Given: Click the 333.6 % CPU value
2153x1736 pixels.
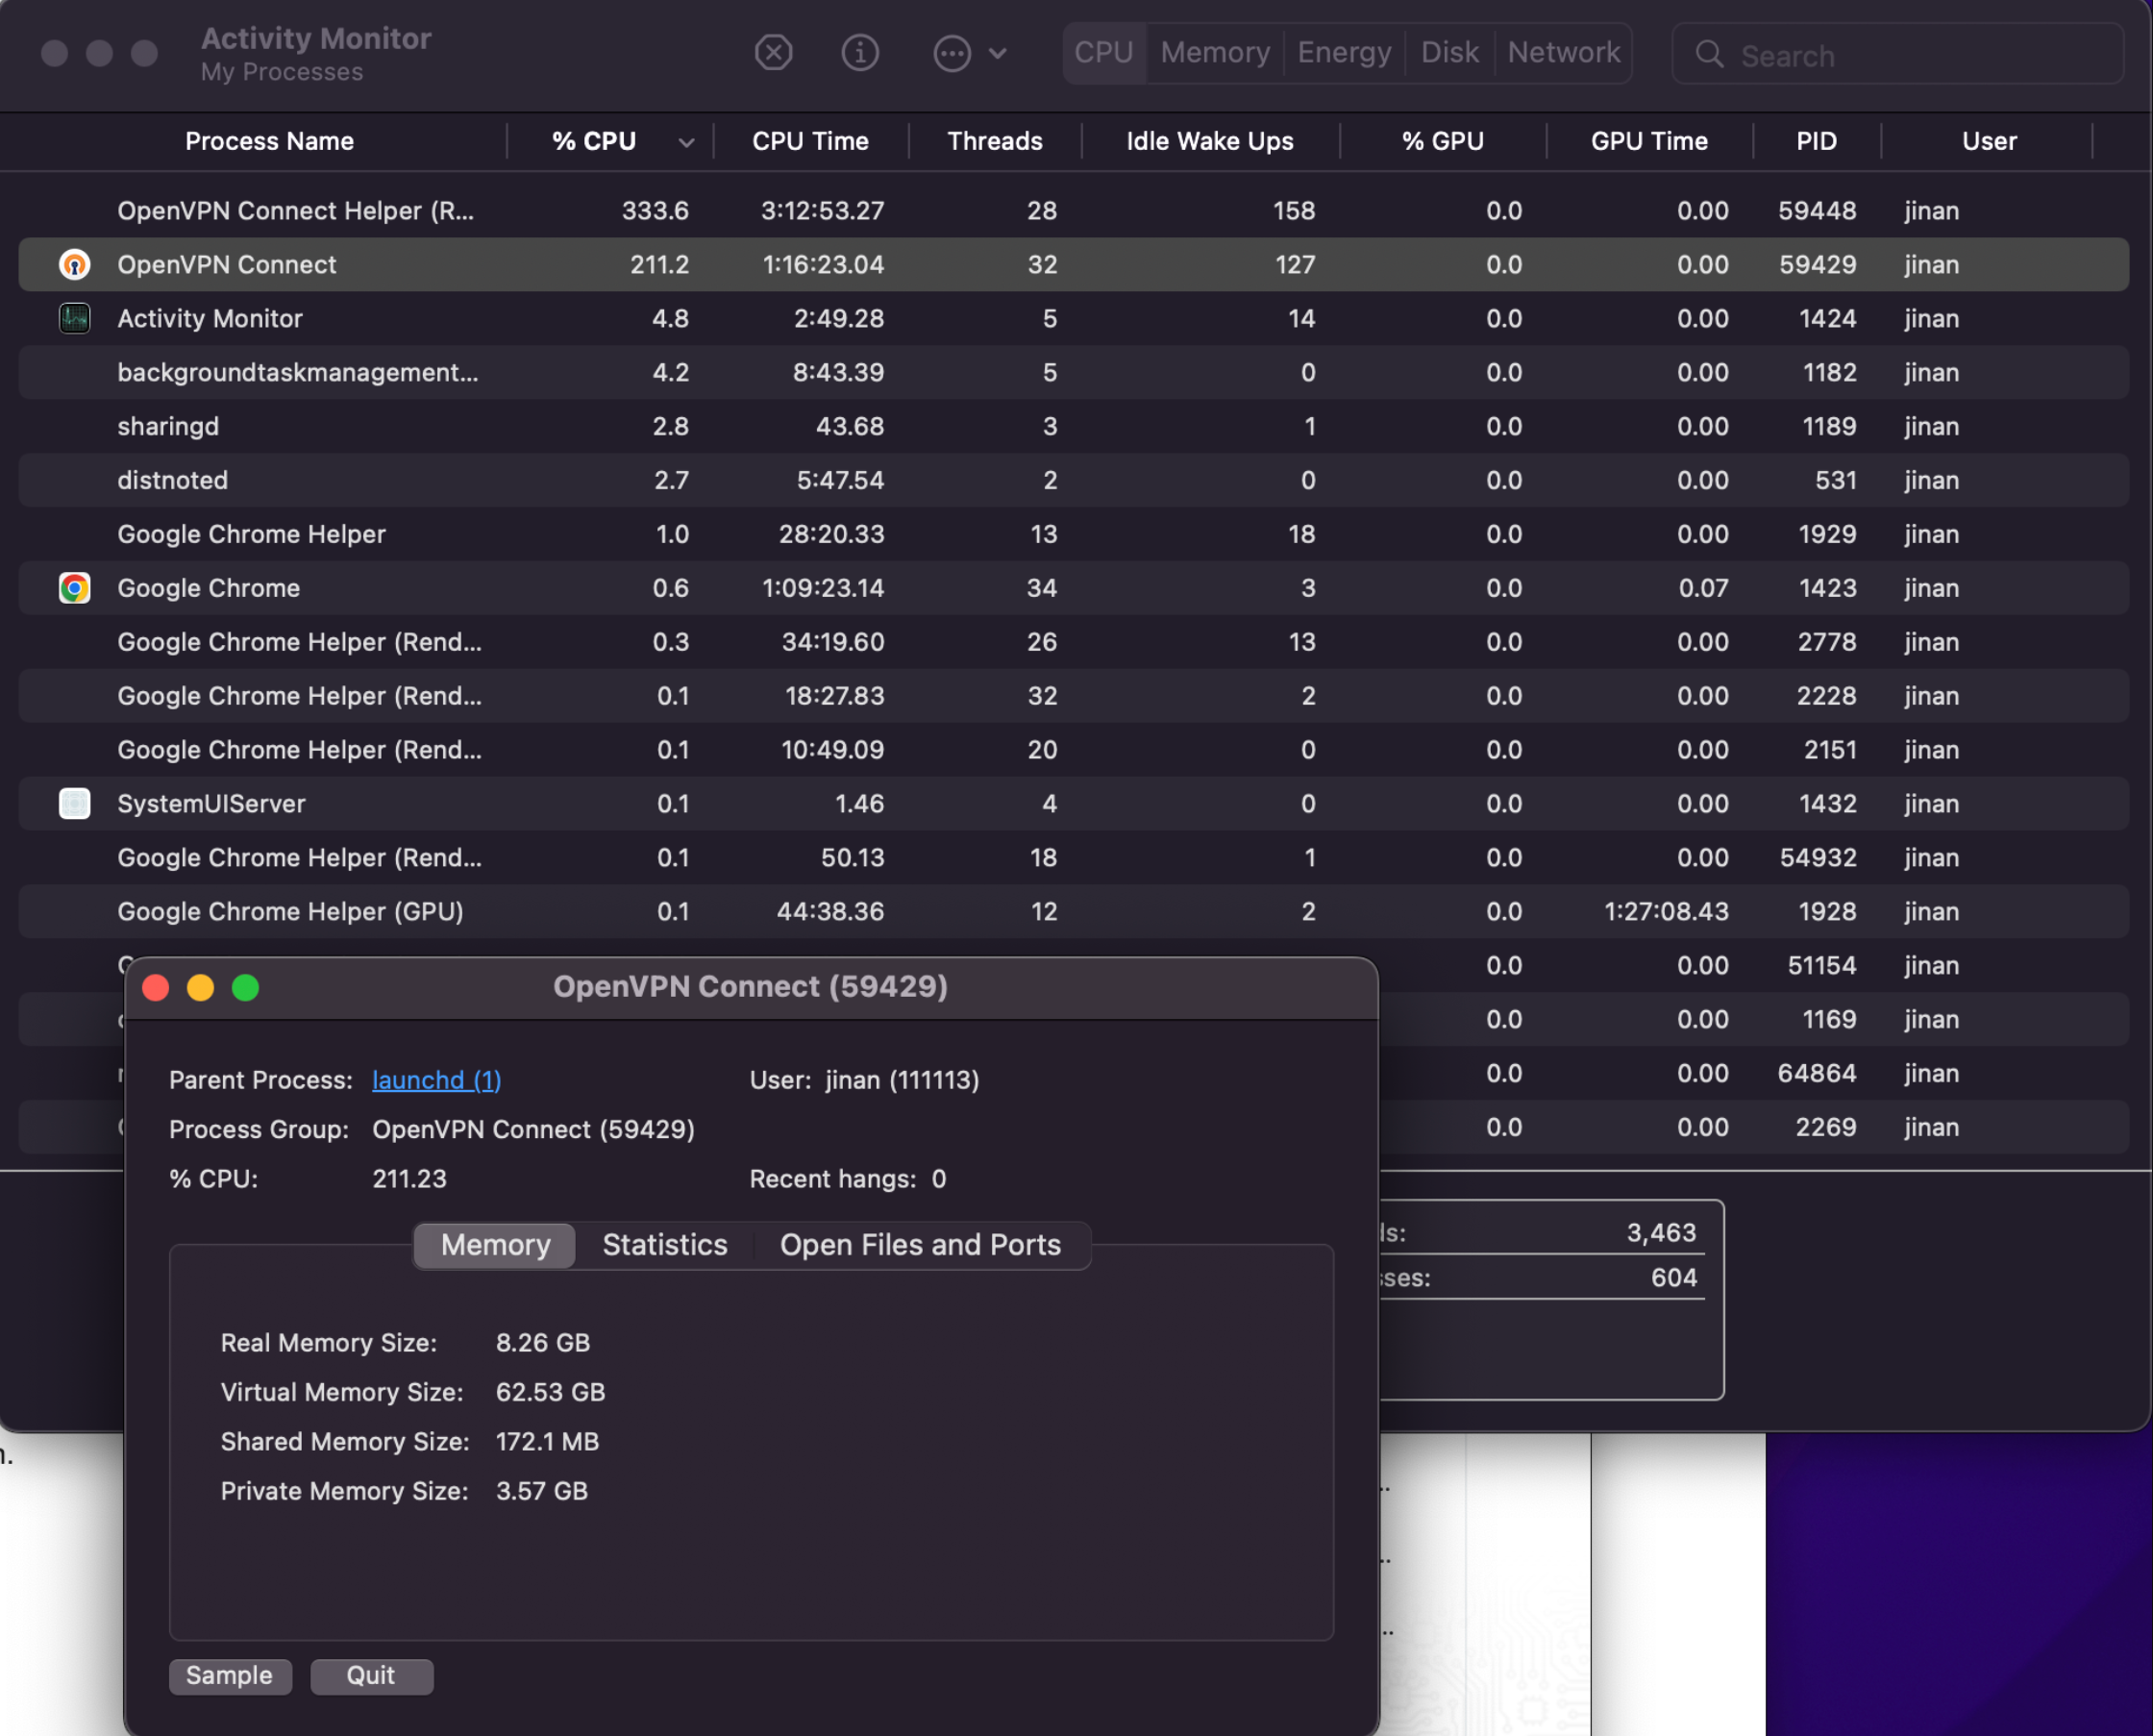Looking at the screenshot, I should 655,211.
